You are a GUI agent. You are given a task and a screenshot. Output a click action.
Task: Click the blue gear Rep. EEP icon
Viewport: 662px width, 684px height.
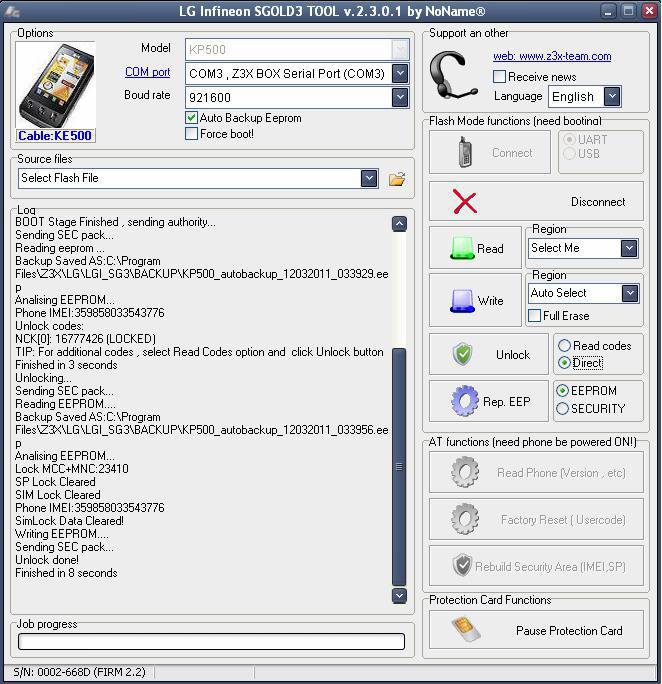point(465,400)
